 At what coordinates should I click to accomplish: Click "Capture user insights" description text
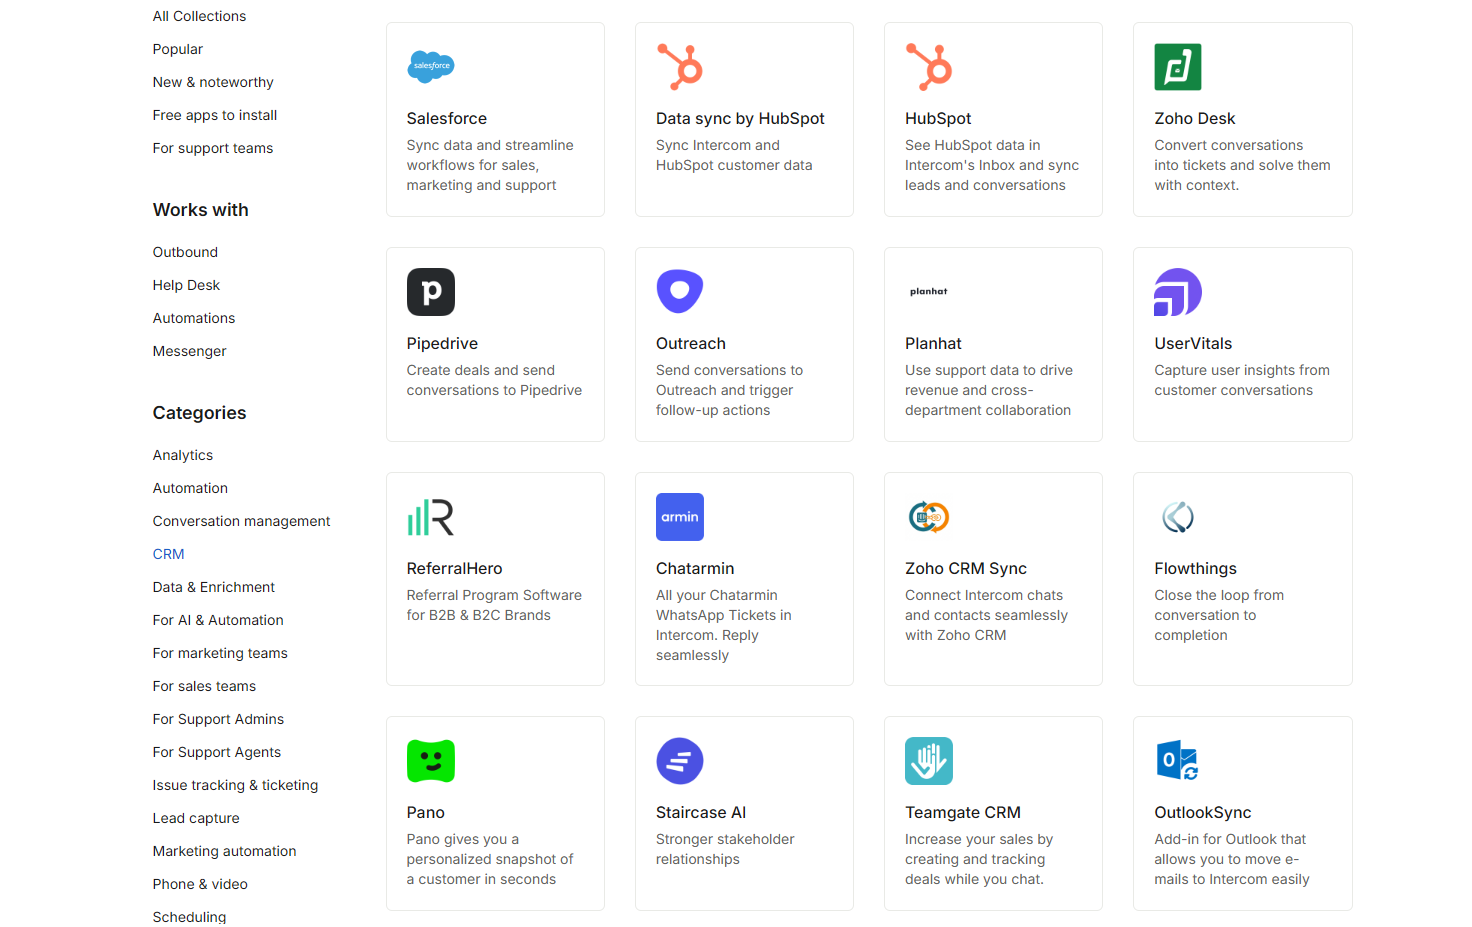click(1242, 380)
